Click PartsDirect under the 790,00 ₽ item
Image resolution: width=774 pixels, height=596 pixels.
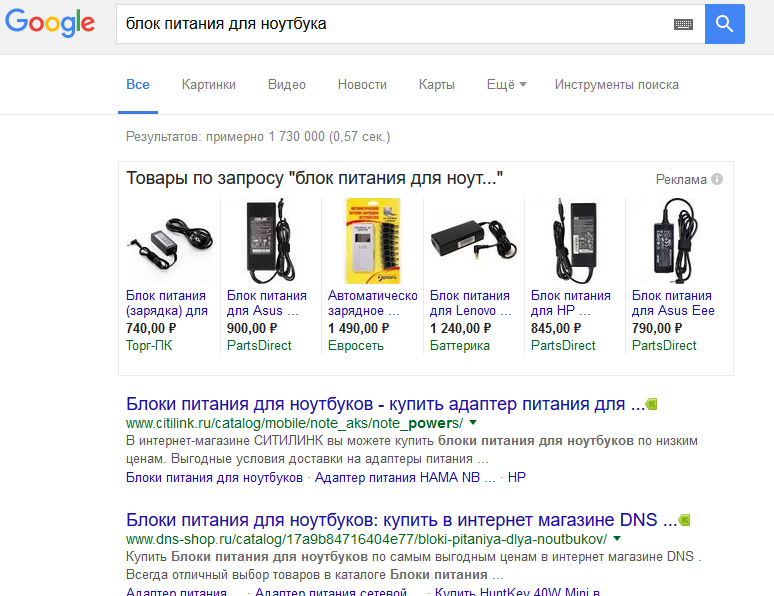(x=664, y=345)
